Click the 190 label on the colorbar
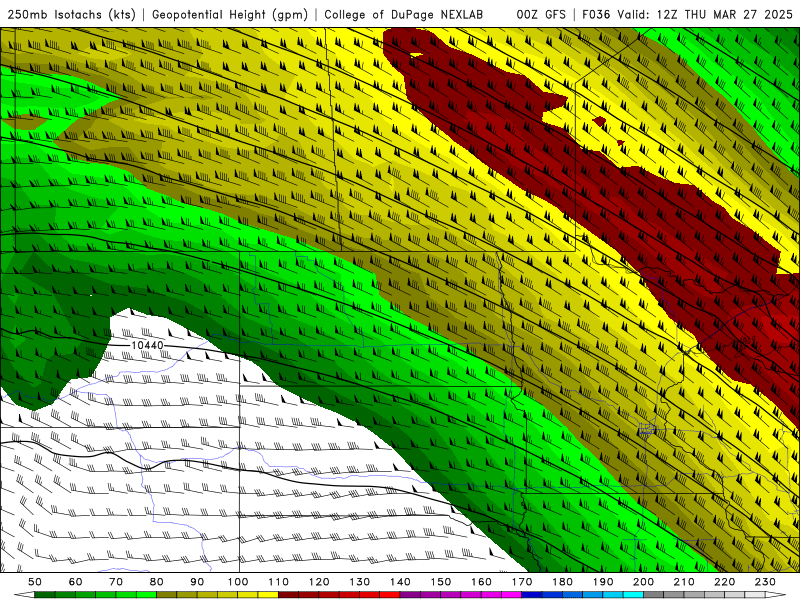Viewport: 800px width, 600px height. [603, 582]
